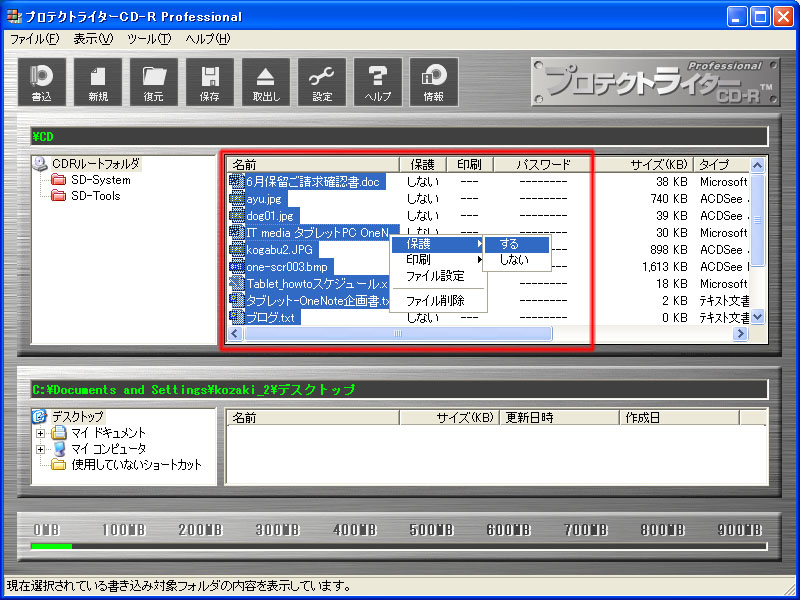This screenshot has width=800, height=600.
Task: Open the ツール(T) menu
Action: point(149,39)
